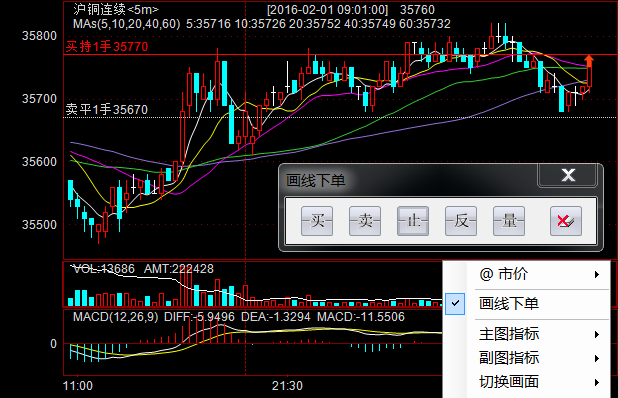Image resolution: width=619 pixels, height=398 pixels.
Task: Click the 21:30 time axis marker
Action: pyautogui.click(x=287, y=385)
